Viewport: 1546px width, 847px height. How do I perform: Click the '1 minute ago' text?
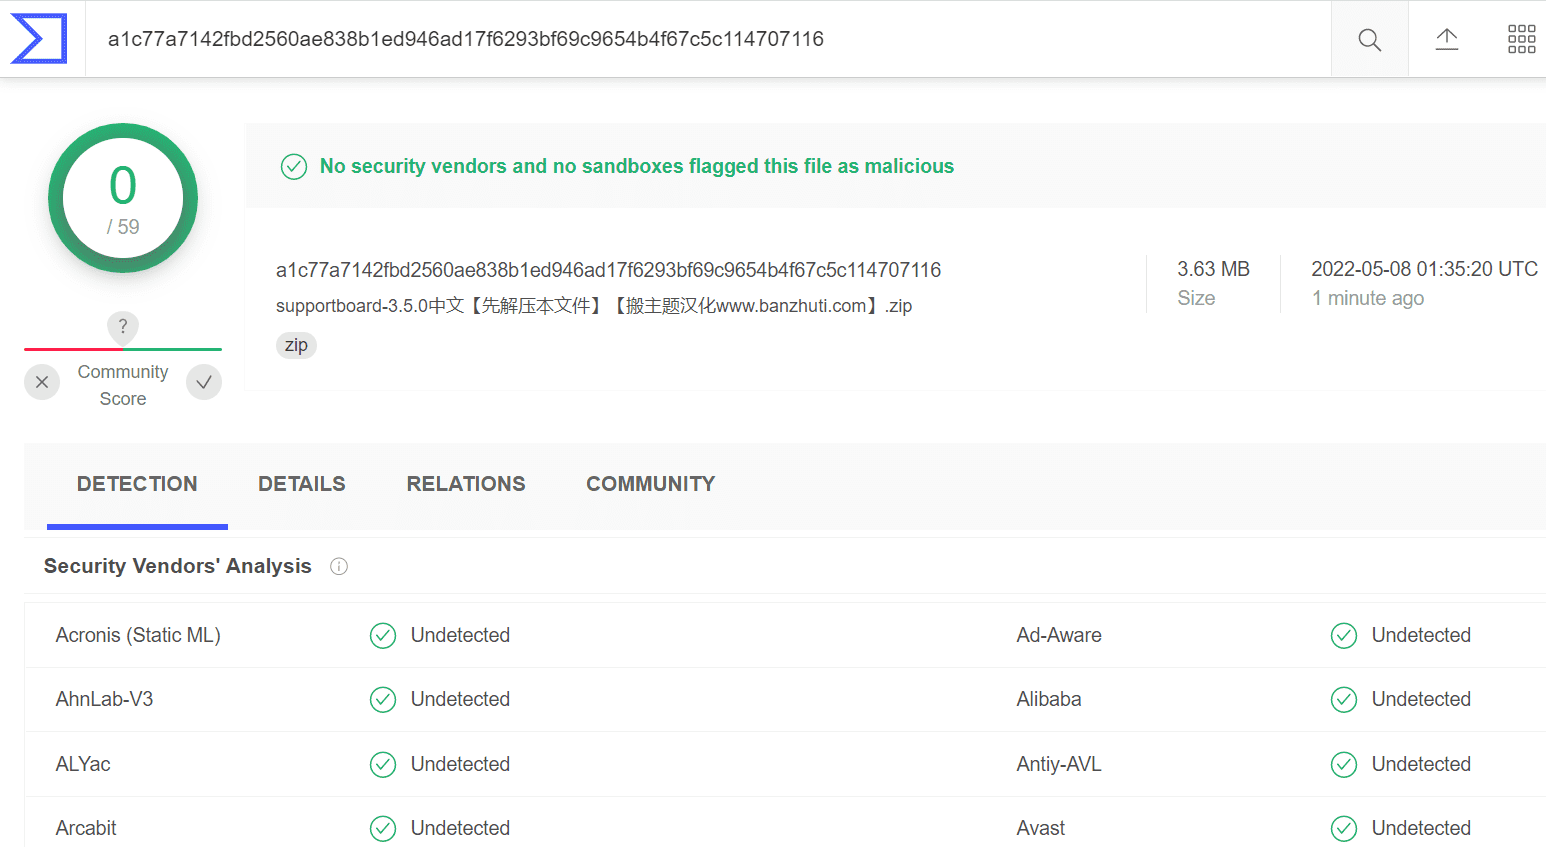pyautogui.click(x=1368, y=298)
